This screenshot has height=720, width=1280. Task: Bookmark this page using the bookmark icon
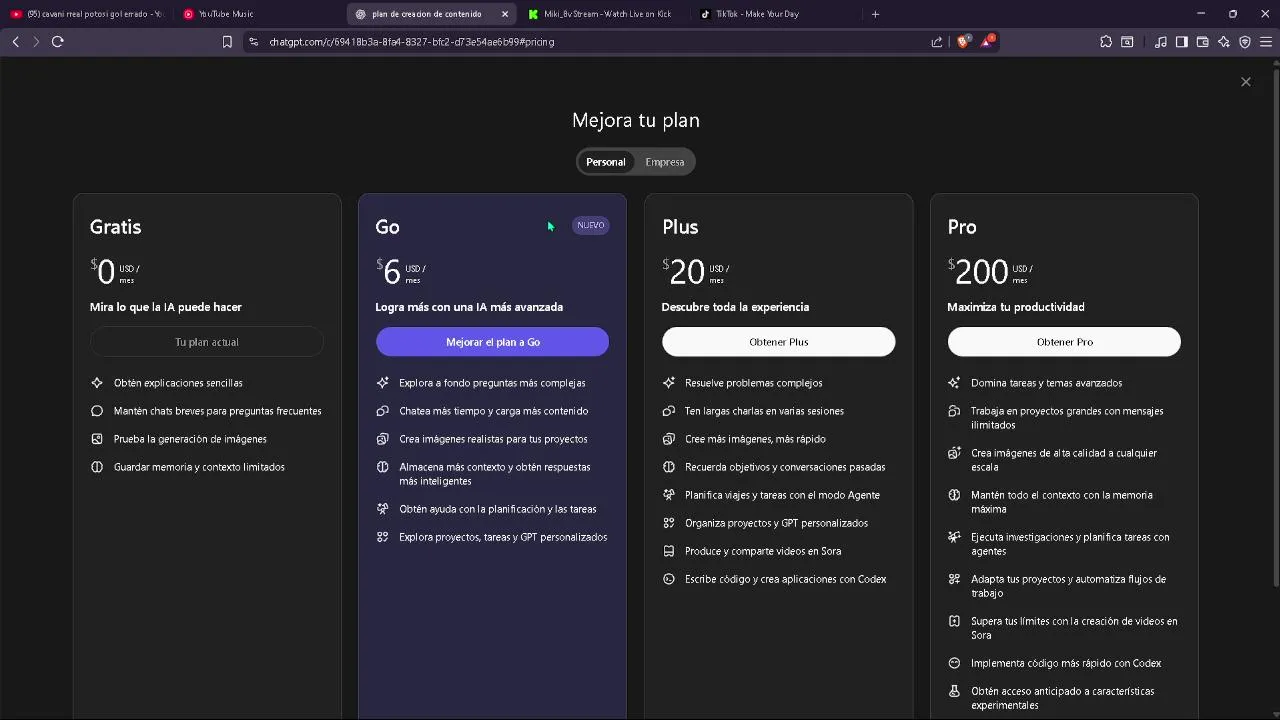[x=227, y=42]
